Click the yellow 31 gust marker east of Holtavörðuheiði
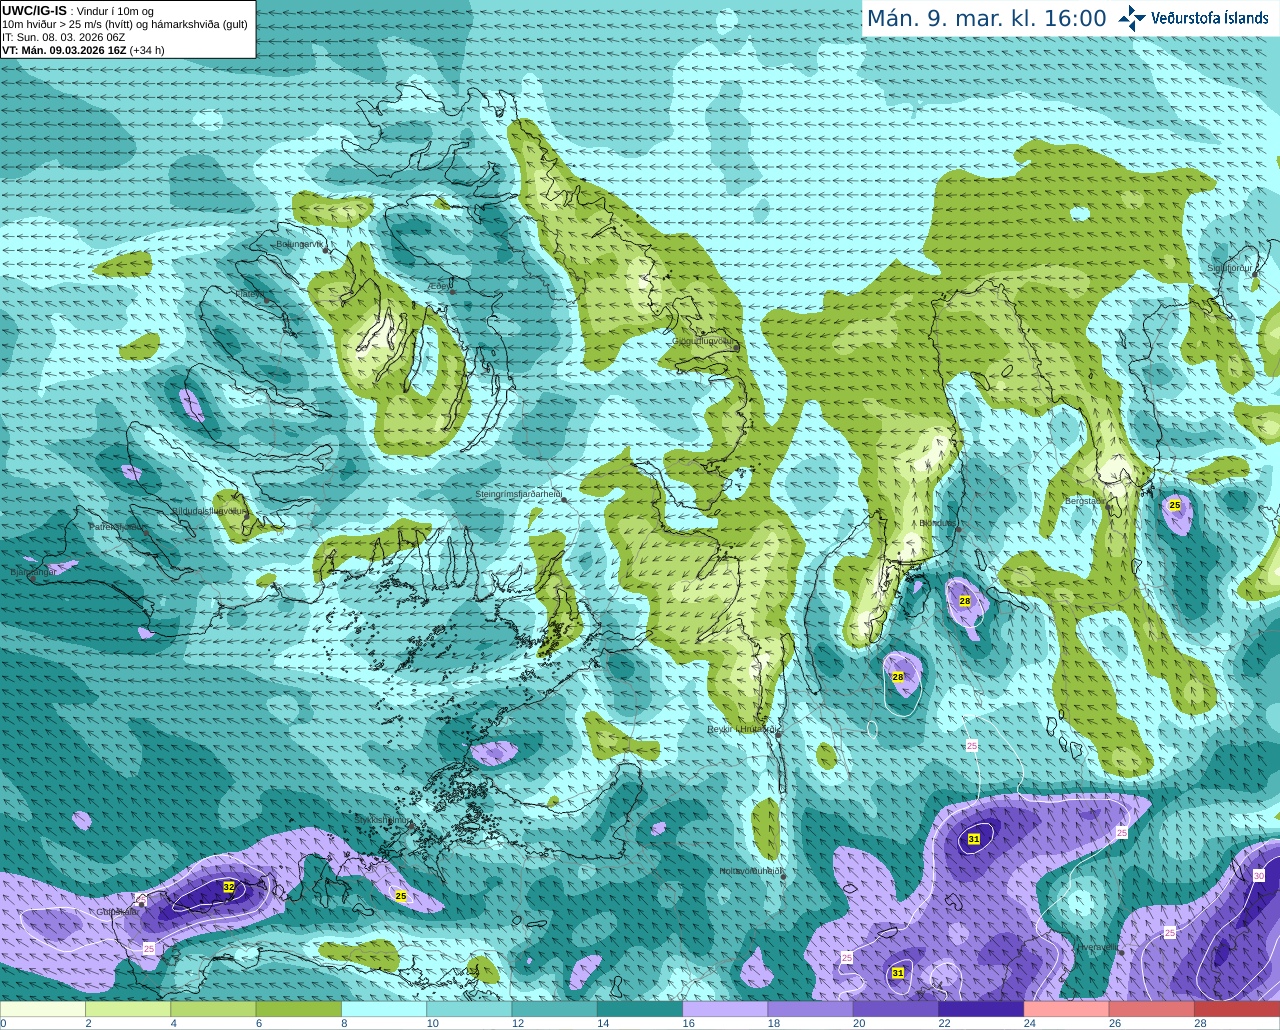The image size is (1280, 1030). (x=974, y=839)
